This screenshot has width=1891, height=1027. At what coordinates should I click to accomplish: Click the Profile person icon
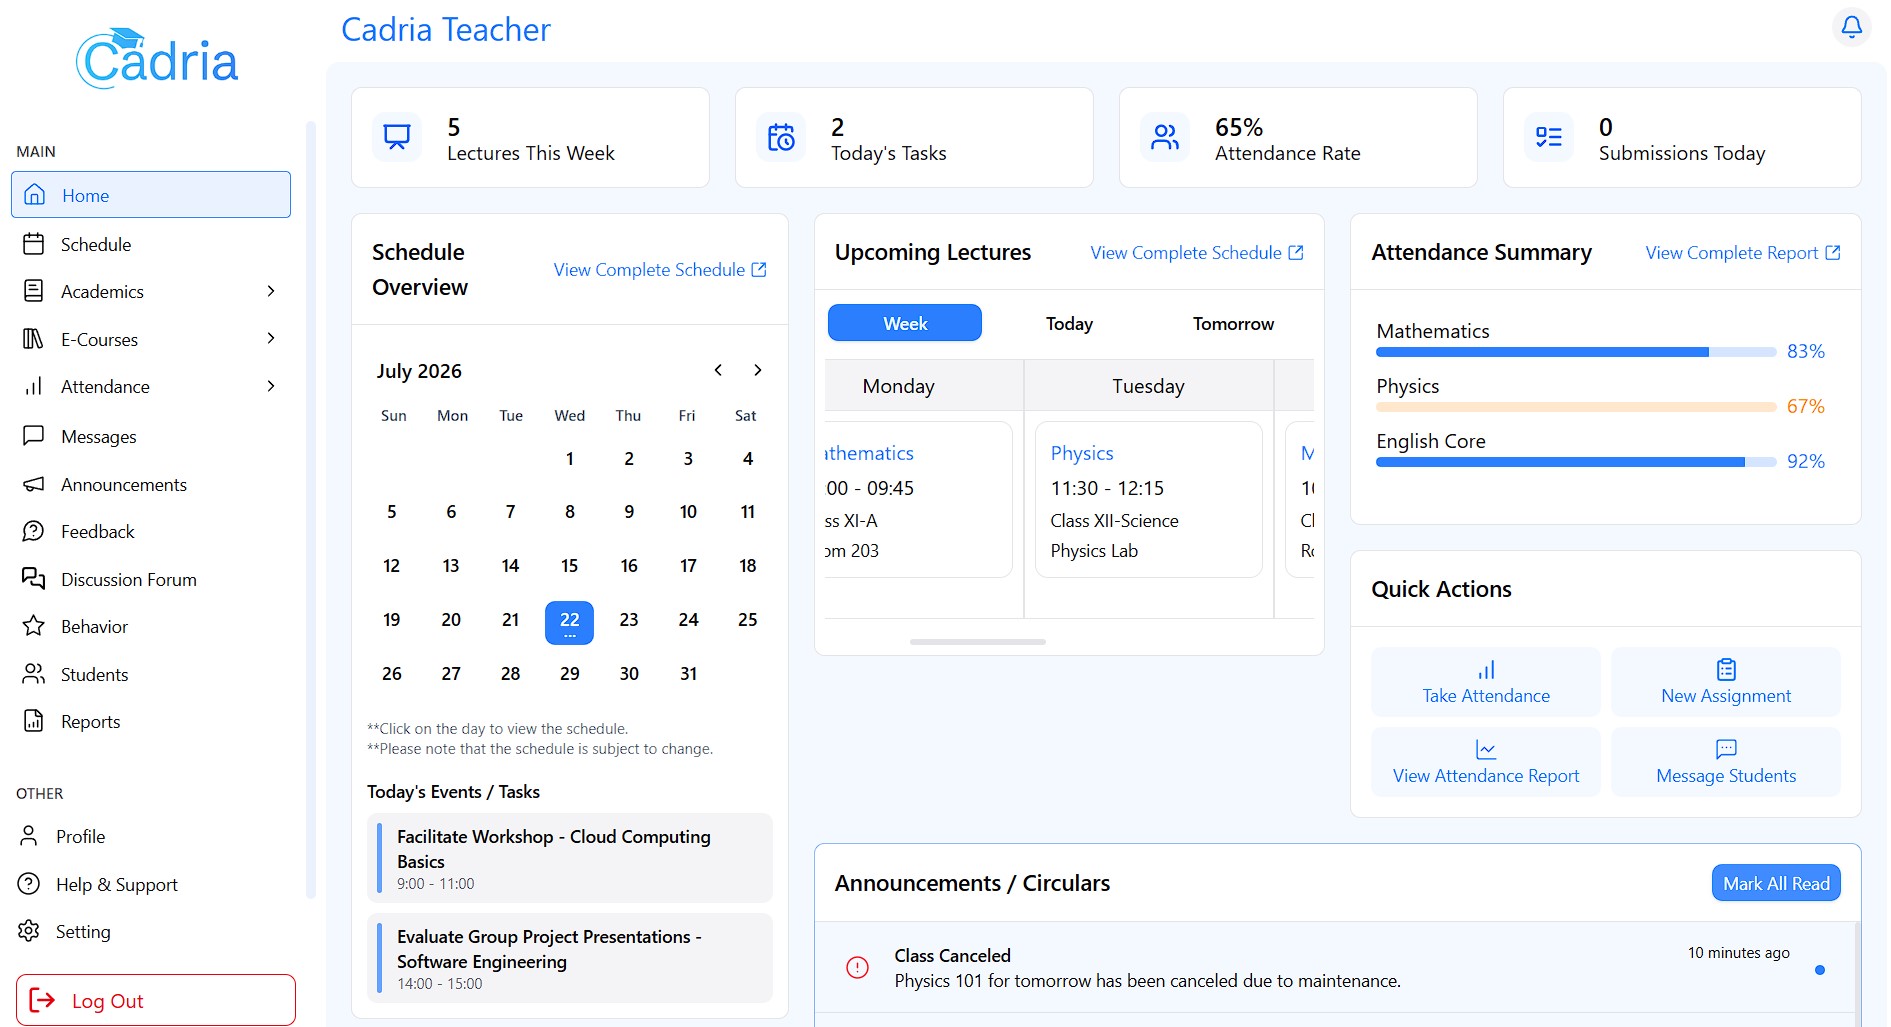coord(29,836)
